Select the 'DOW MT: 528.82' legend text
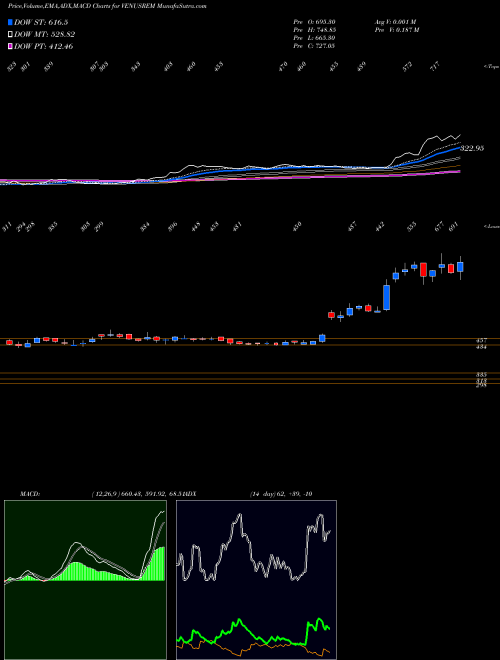Image resolution: width=500 pixels, height=660 pixels. pos(45,35)
